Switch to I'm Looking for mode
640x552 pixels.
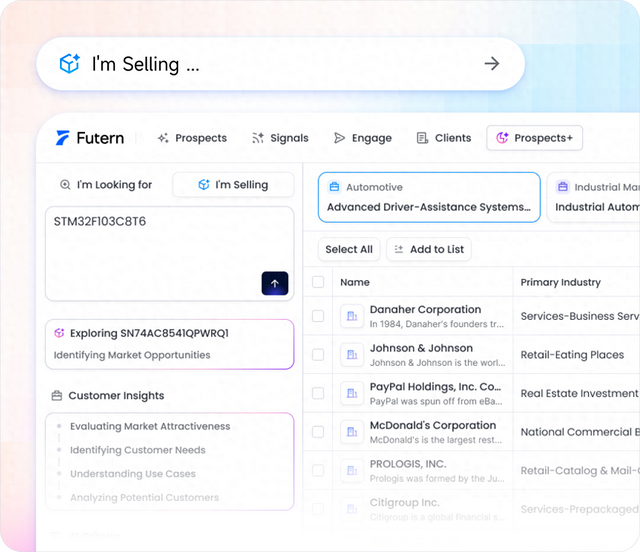point(106,185)
